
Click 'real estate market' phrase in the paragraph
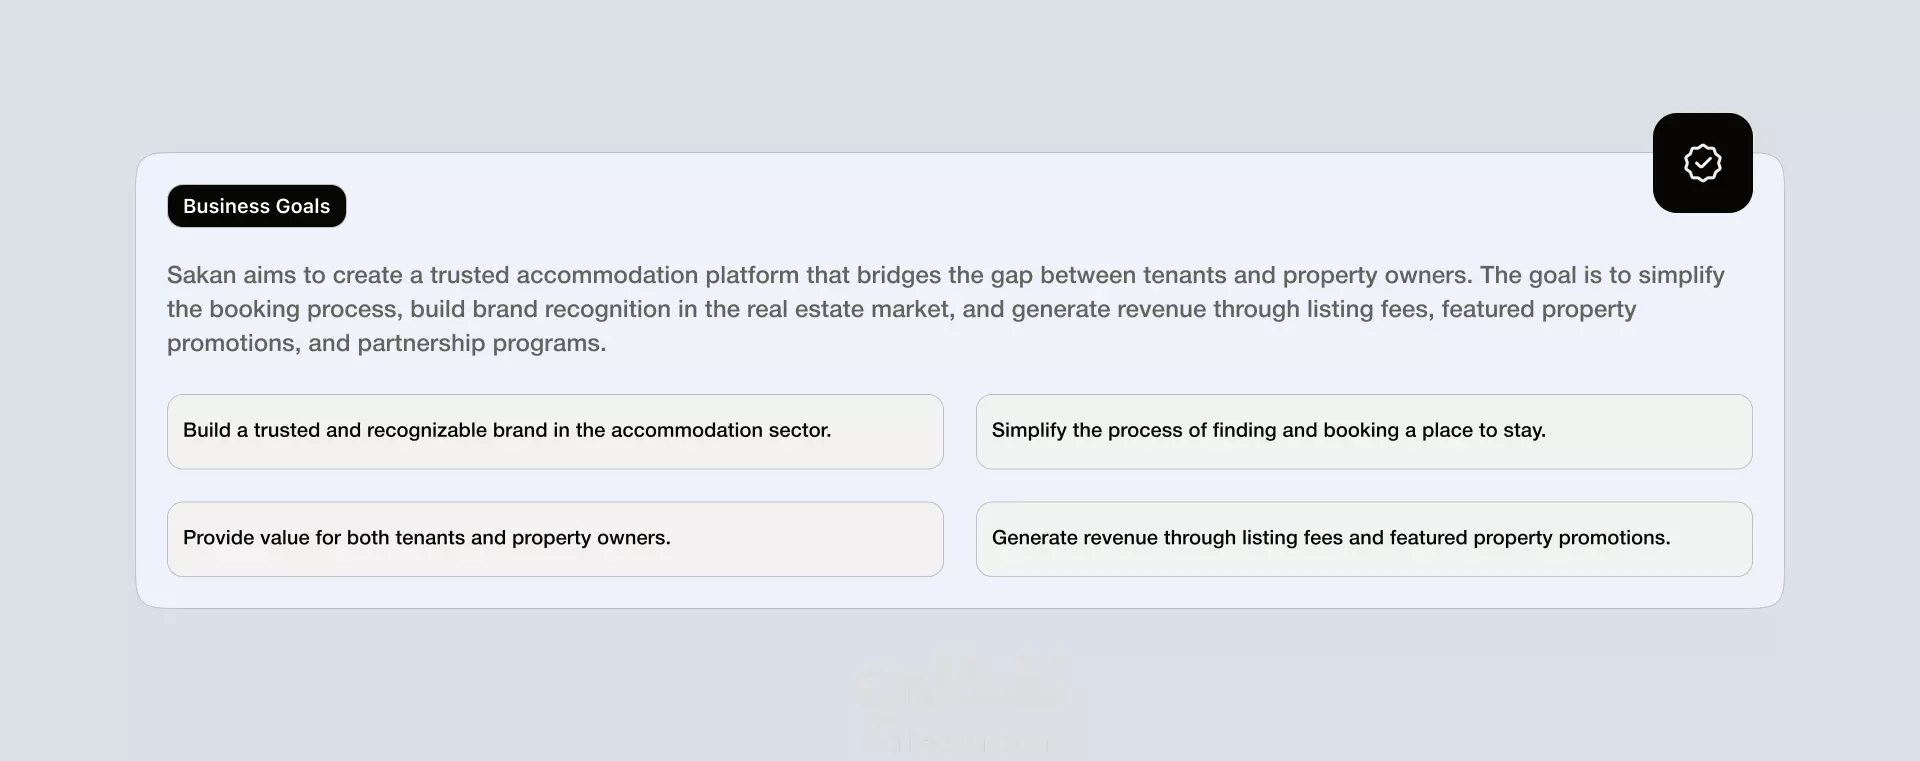pos(848,309)
